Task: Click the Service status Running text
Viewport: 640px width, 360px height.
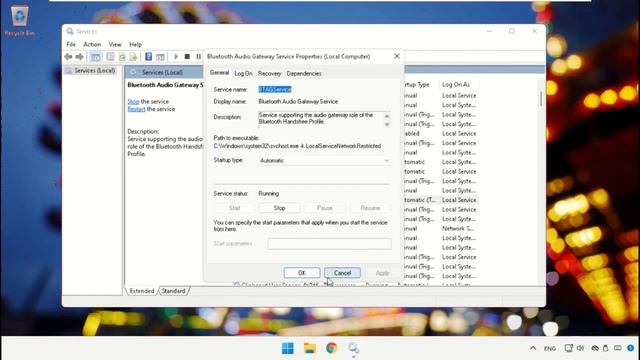Action: pyautogui.click(x=269, y=193)
